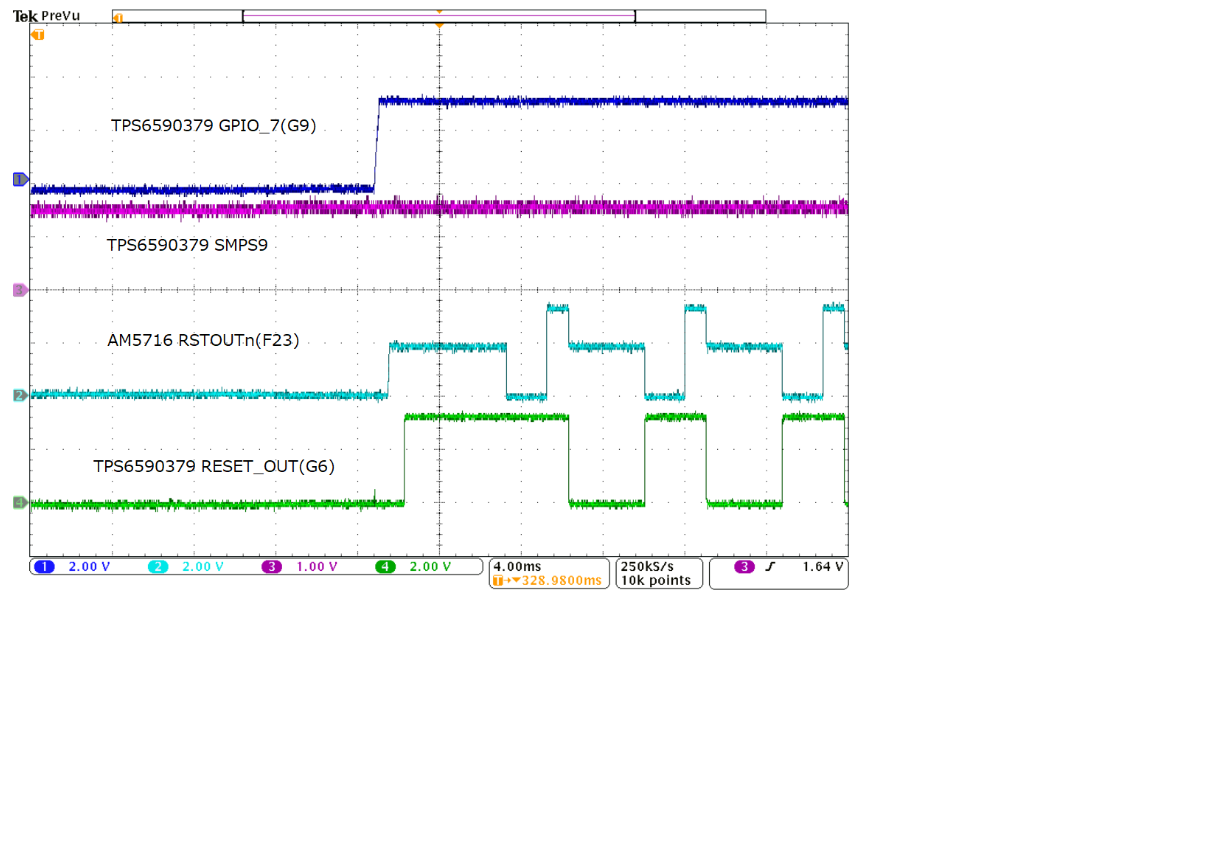Click the record view overview bar
The height and width of the screenshot is (865, 1218).
[x=439, y=16]
